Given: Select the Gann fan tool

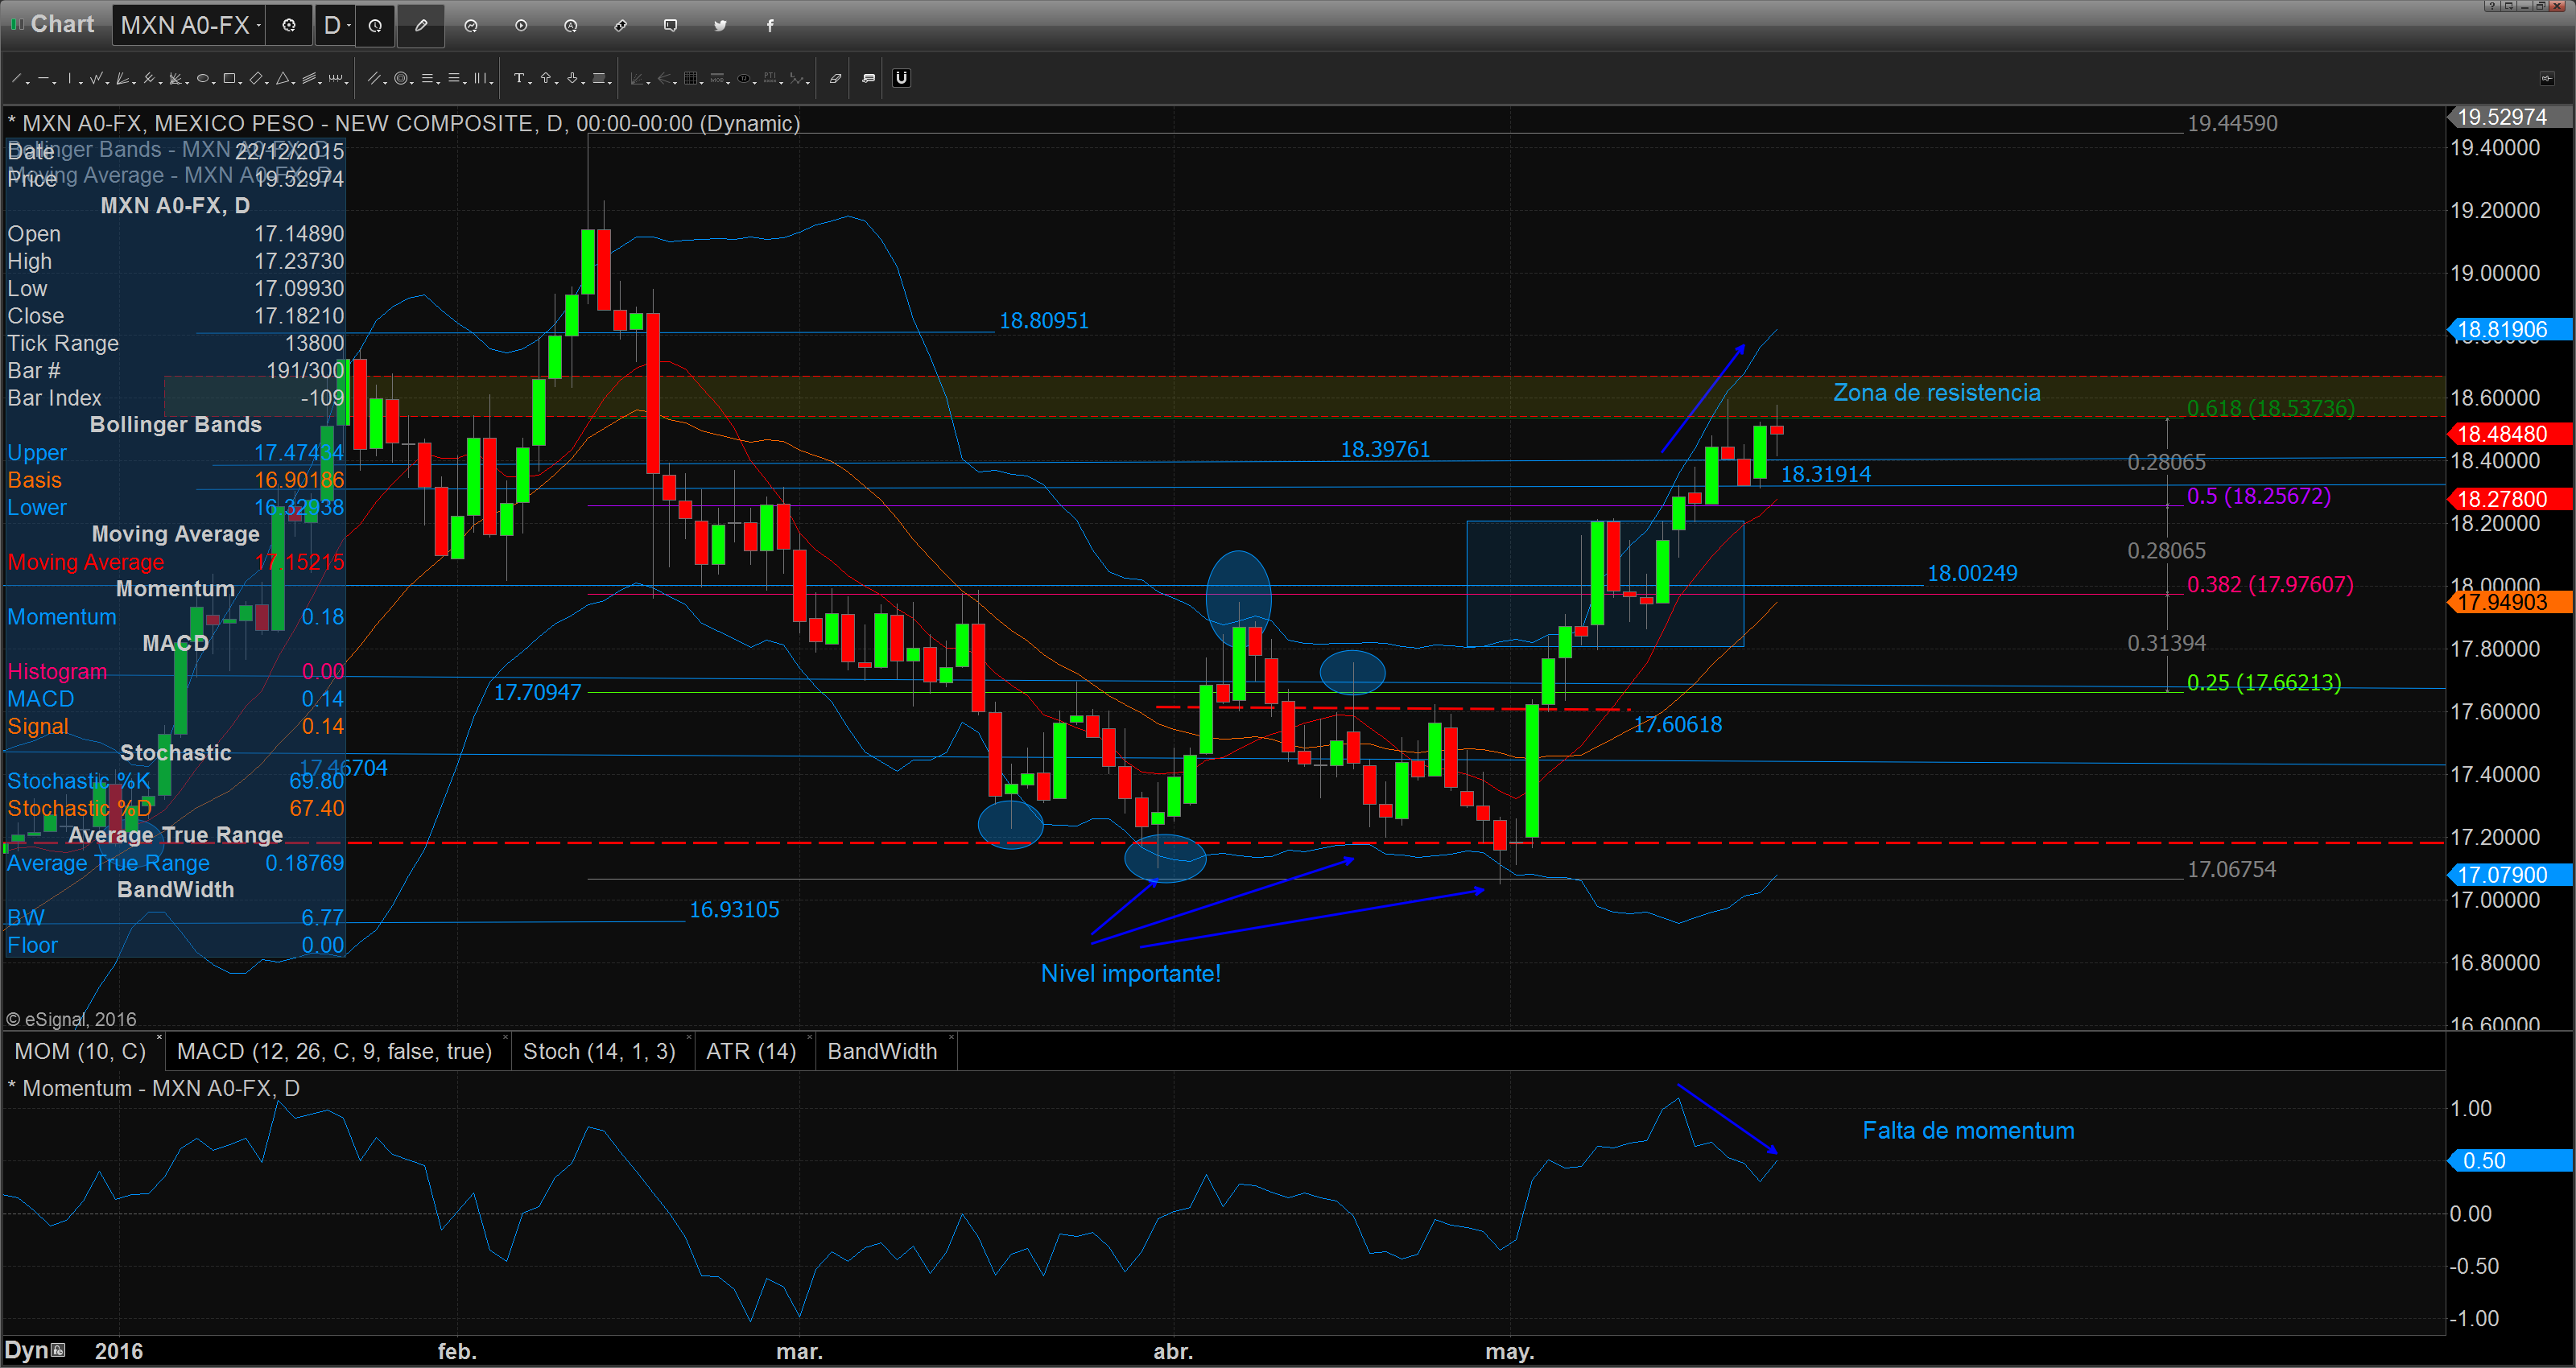Looking at the screenshot, I should tap(122, 78).
